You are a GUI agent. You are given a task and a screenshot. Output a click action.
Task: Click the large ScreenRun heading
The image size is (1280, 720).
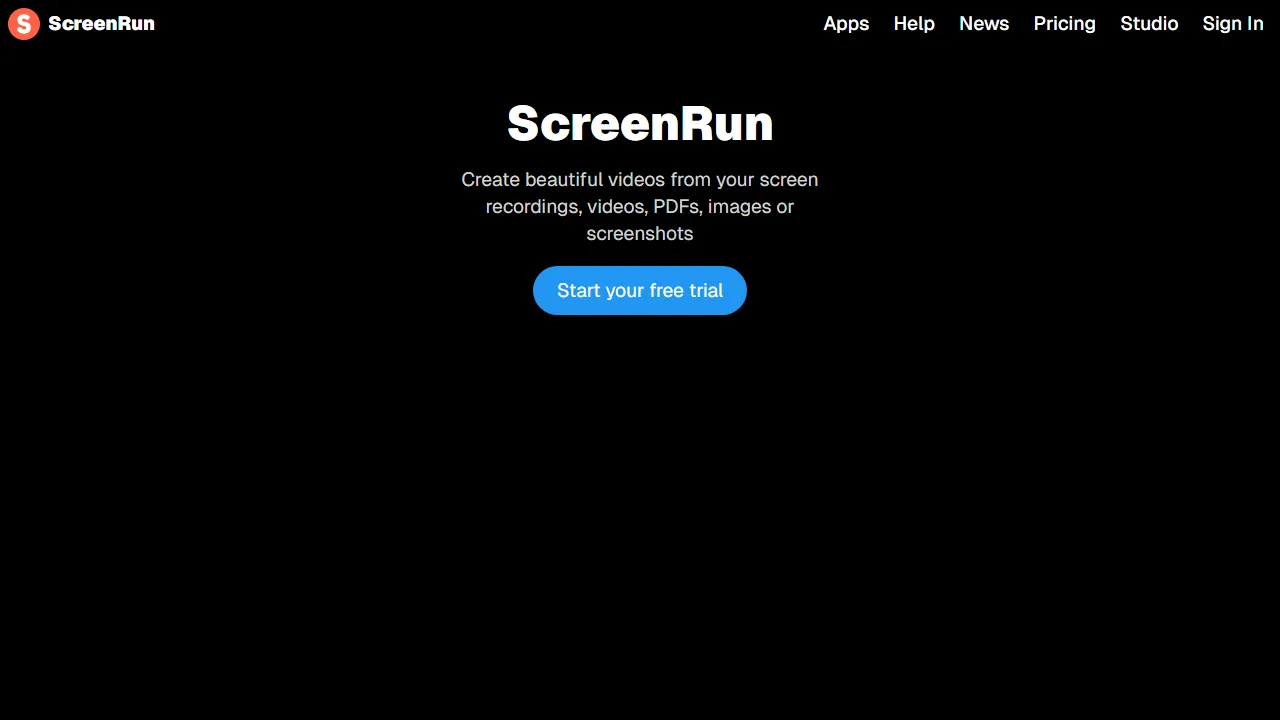(640, 123)
